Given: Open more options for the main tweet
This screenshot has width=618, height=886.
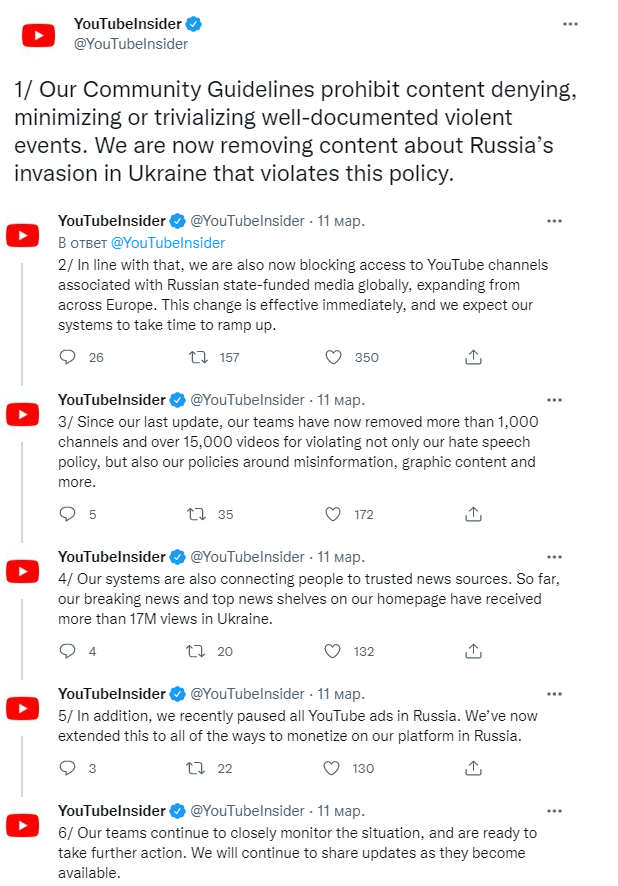Looking at the screenshot, I should 570,23.
